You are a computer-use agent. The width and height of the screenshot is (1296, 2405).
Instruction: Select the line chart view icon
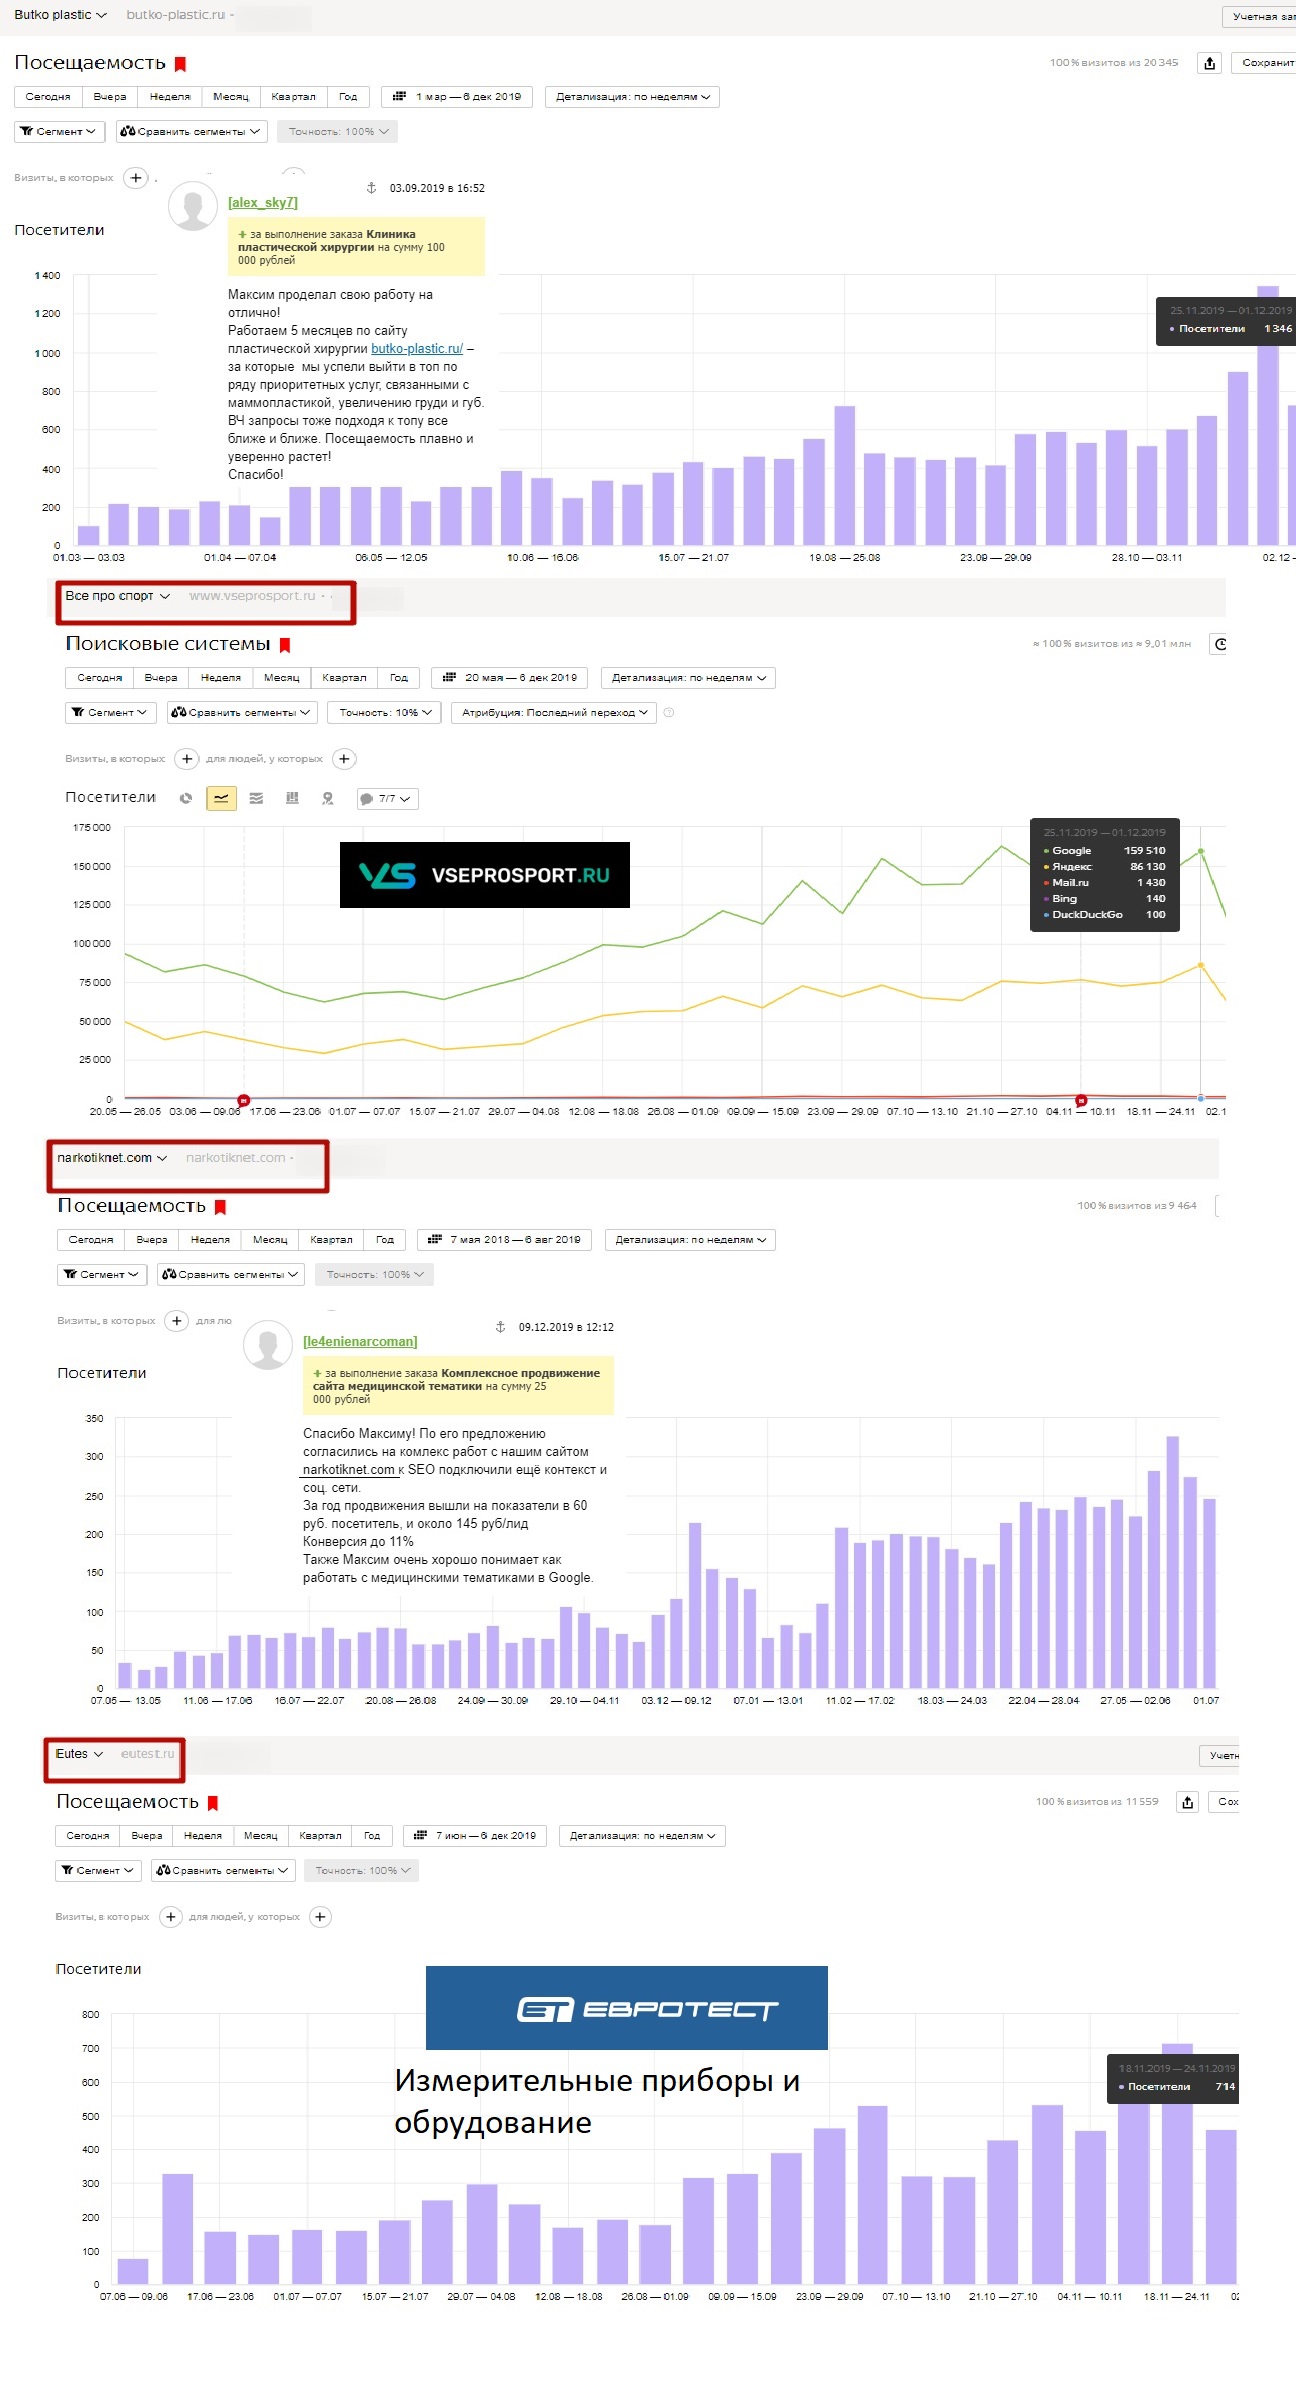[x=221, y=798]
